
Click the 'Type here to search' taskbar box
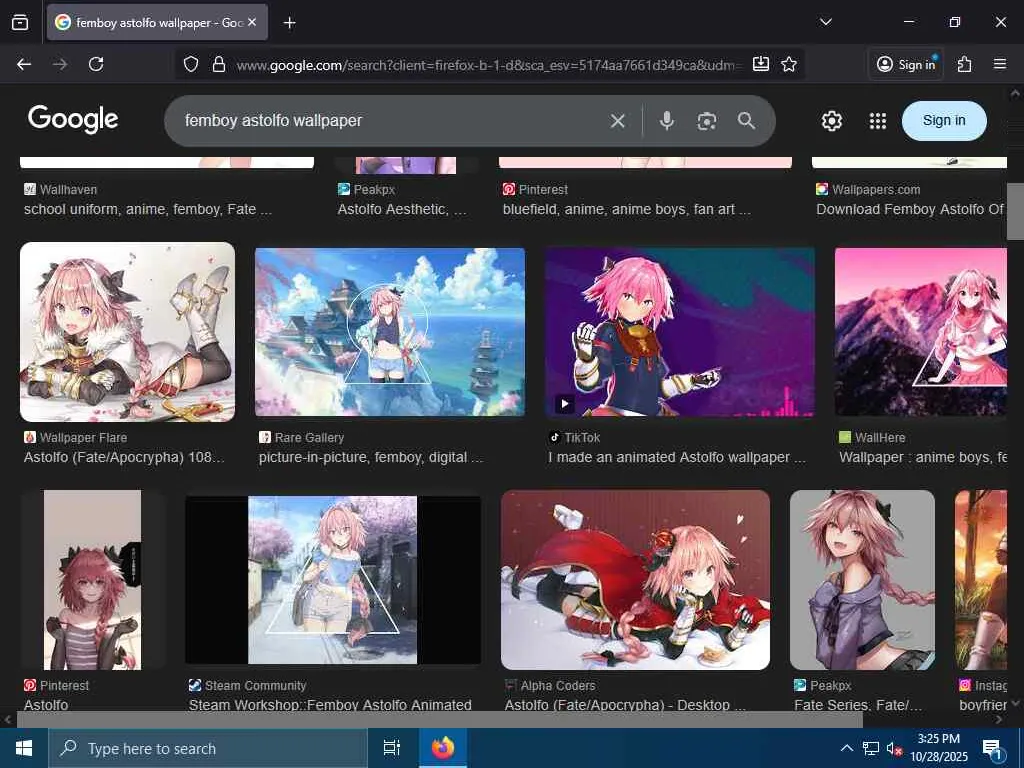point(208,748)
